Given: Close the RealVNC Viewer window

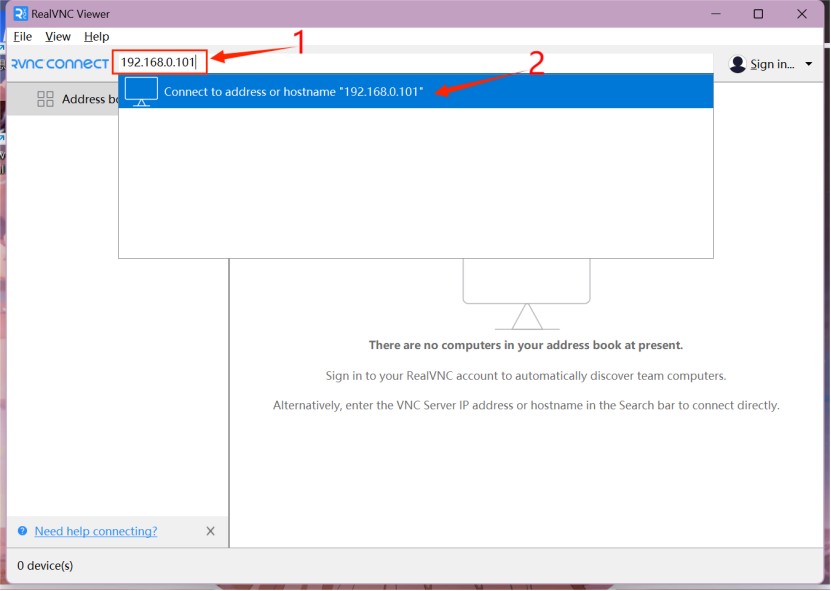Looking at the screenshot, I should pyautogui.click(x=802, y=14).
